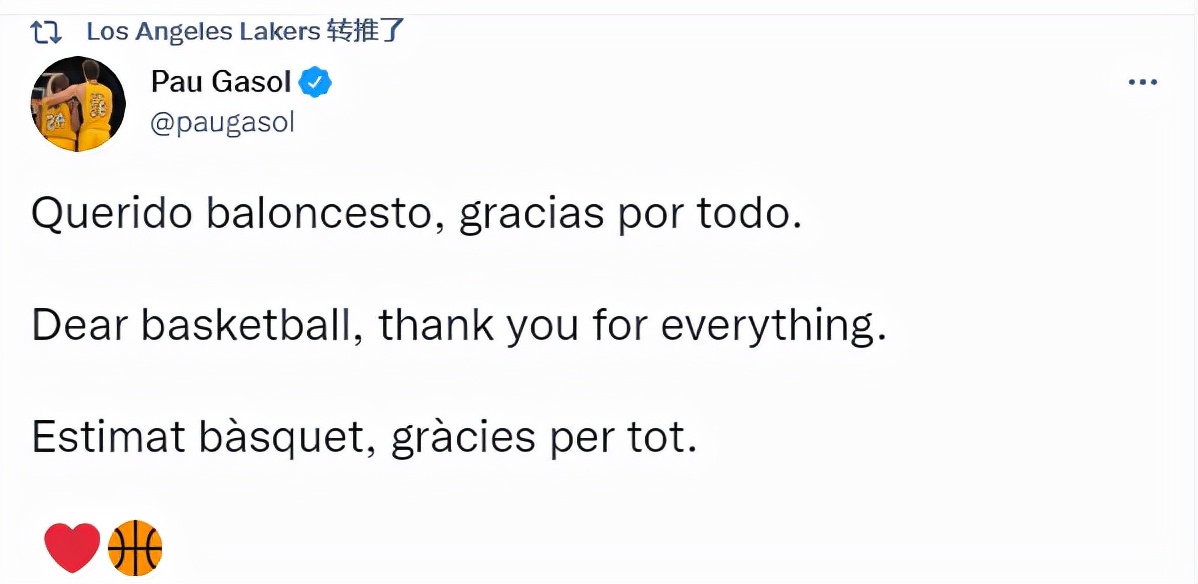Open the @paugasol handle
1198x584 pixels.
222,122
